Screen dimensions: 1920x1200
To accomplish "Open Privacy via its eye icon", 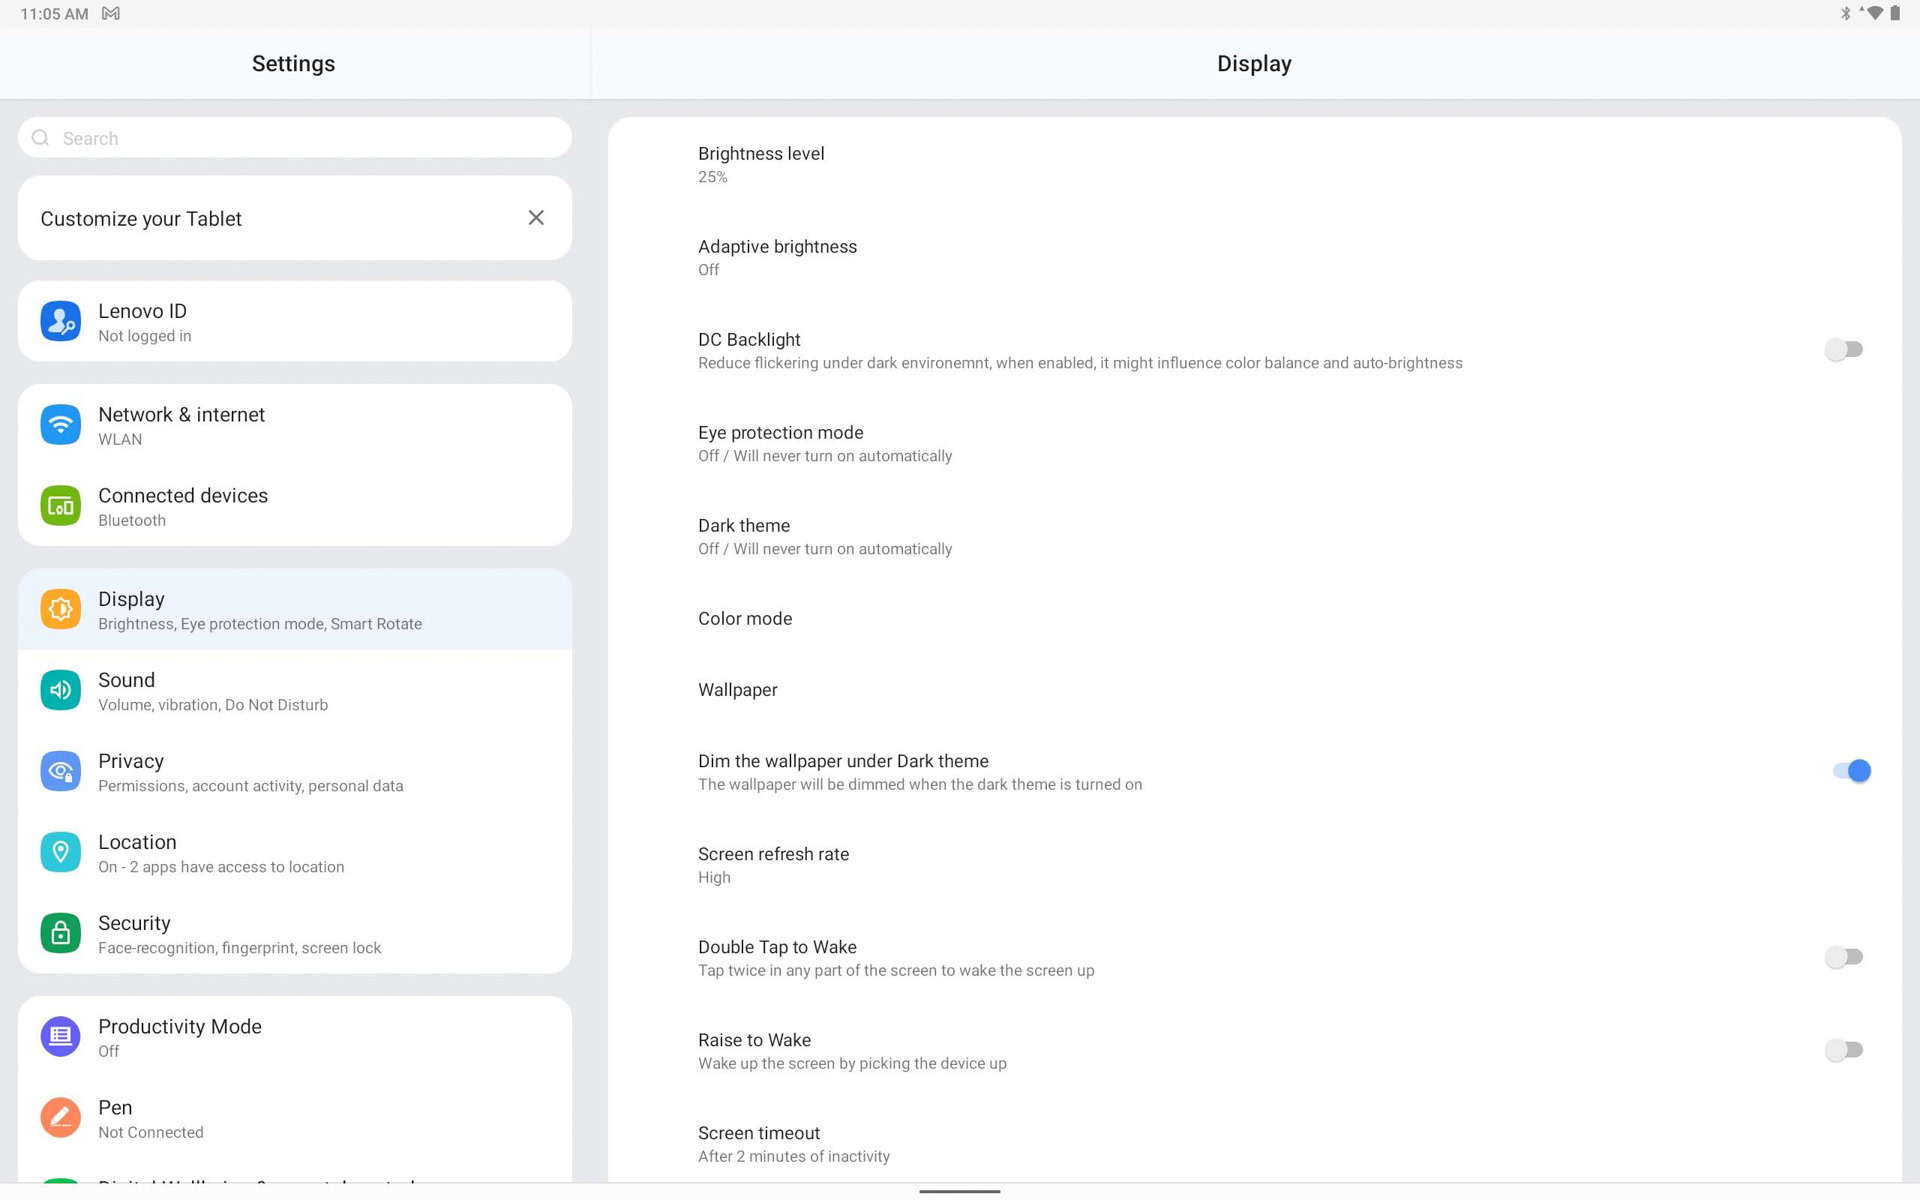I will coord(60,771).
